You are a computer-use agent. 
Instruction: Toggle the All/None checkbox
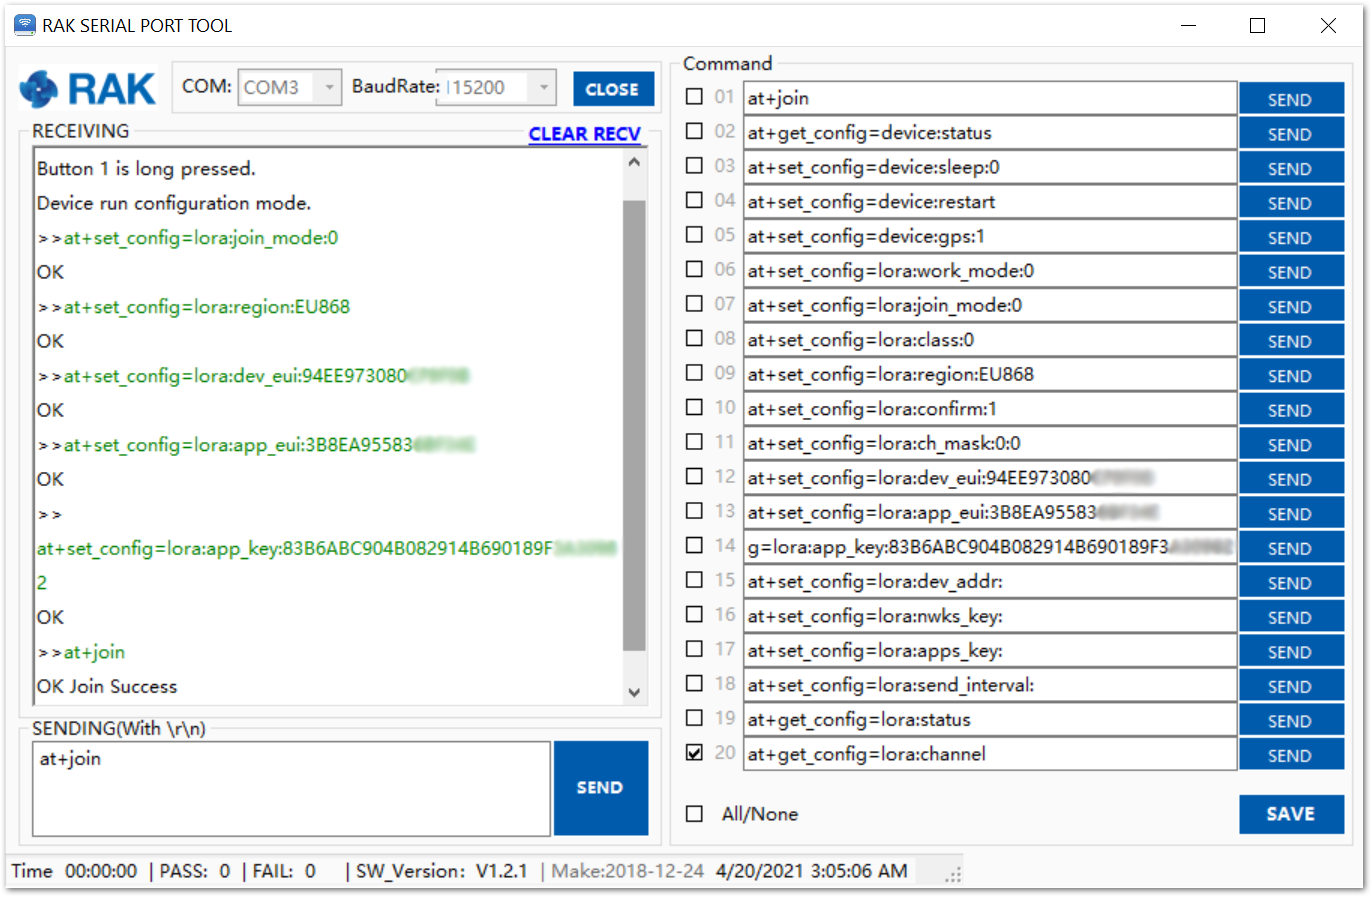(694, 814)
